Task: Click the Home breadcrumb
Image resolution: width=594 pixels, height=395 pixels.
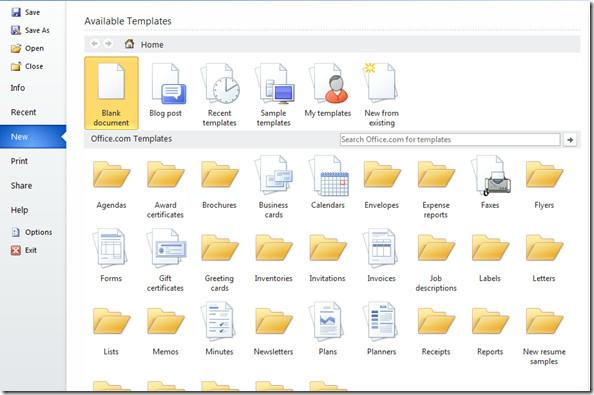Action: click(x=144, y=44)
